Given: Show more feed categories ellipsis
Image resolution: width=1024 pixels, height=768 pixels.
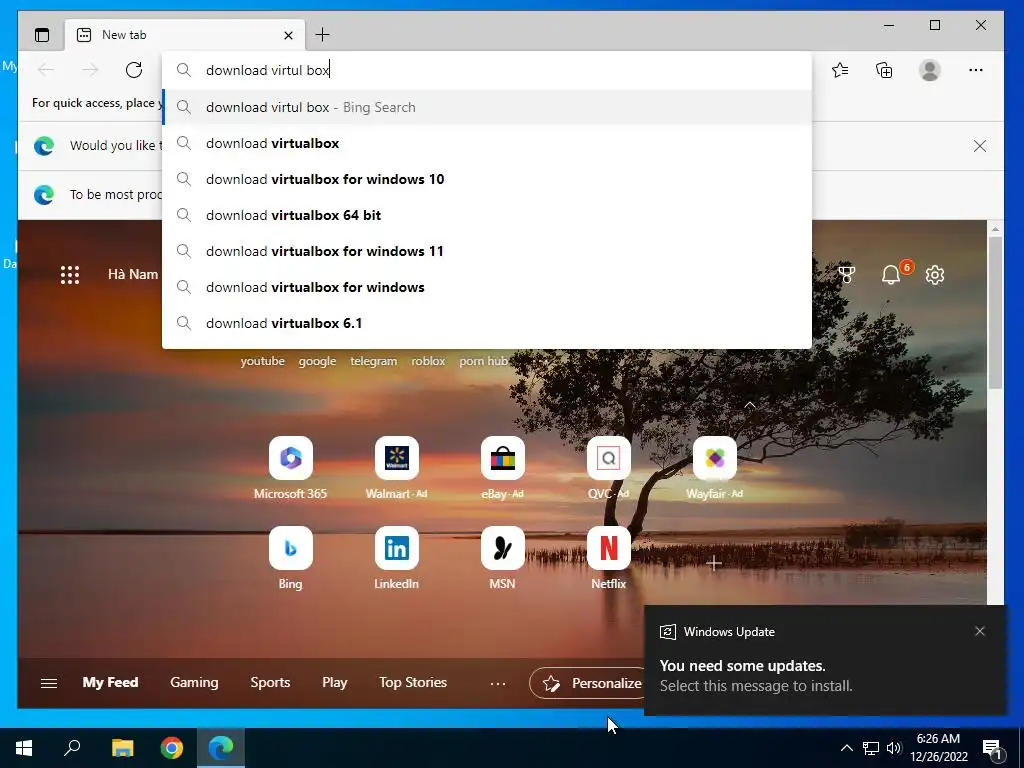Looking at the screenshot, I should 498,683.
